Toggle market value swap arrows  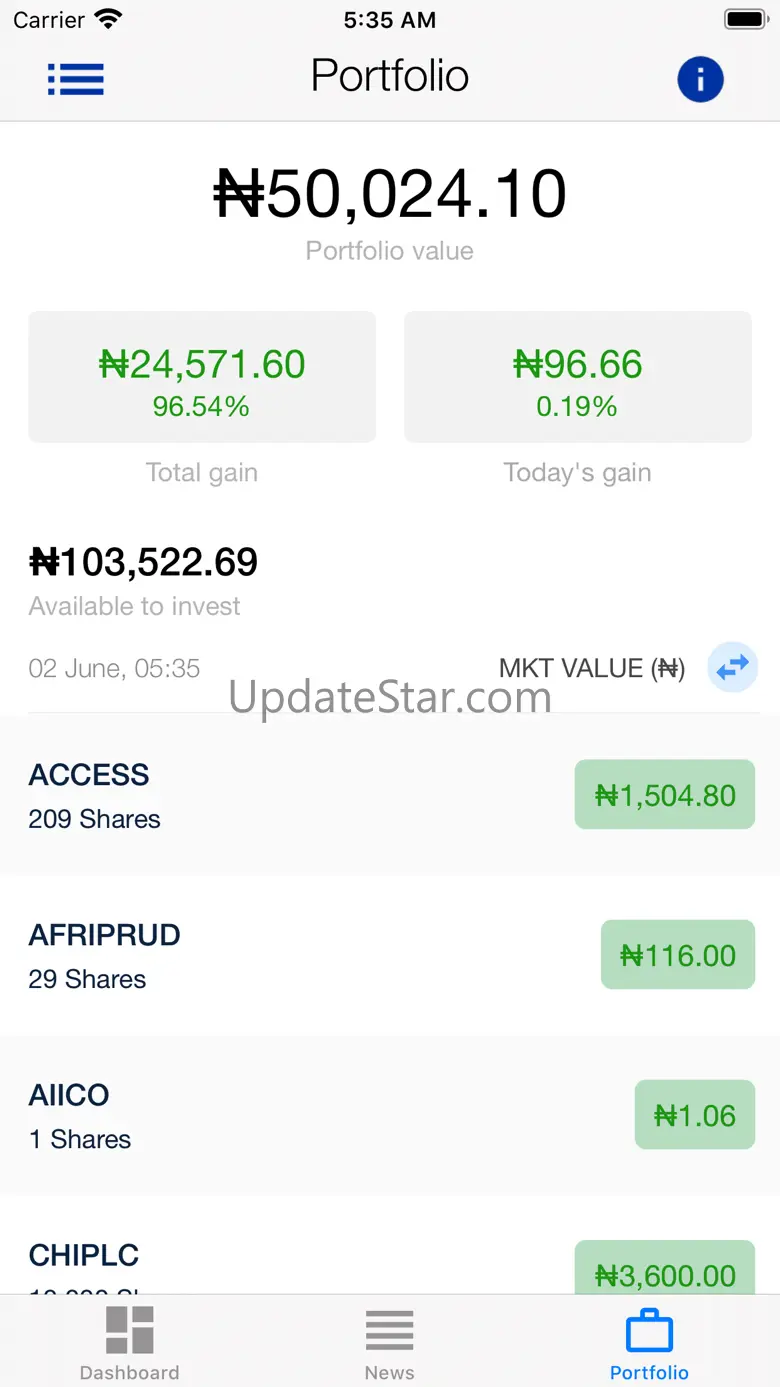732,667
